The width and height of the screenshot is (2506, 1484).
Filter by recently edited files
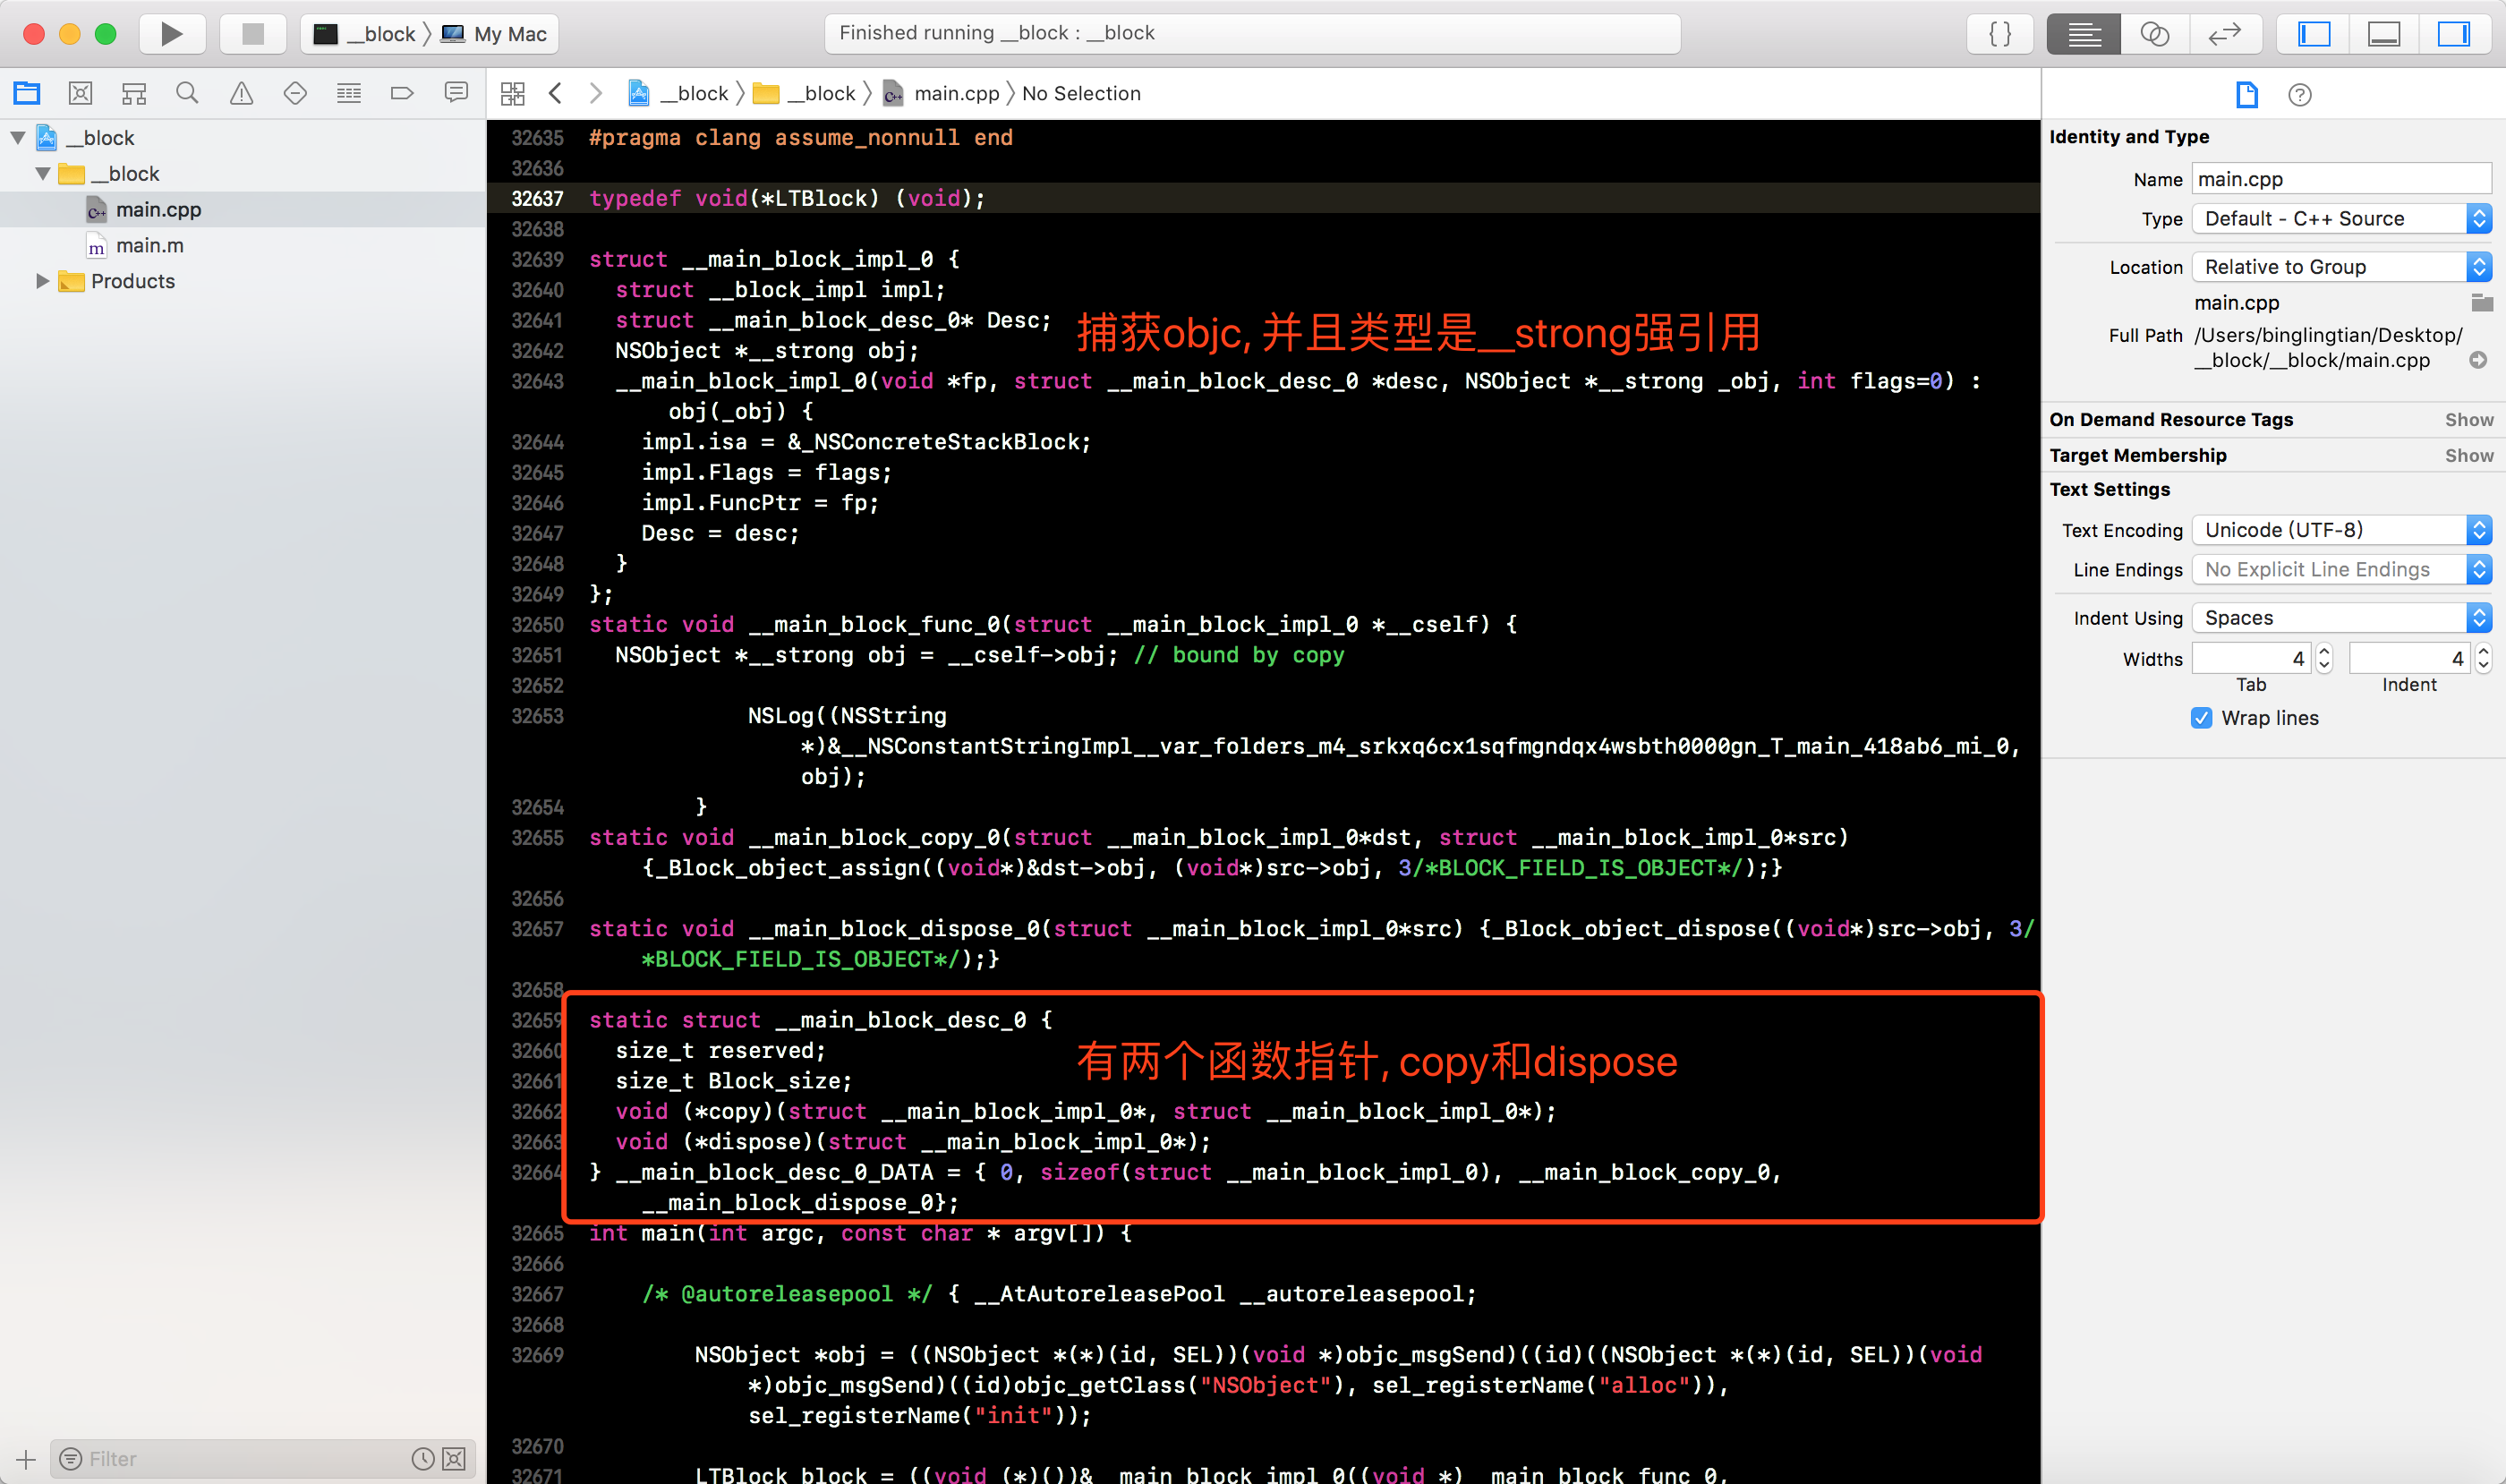[423, 1459]
